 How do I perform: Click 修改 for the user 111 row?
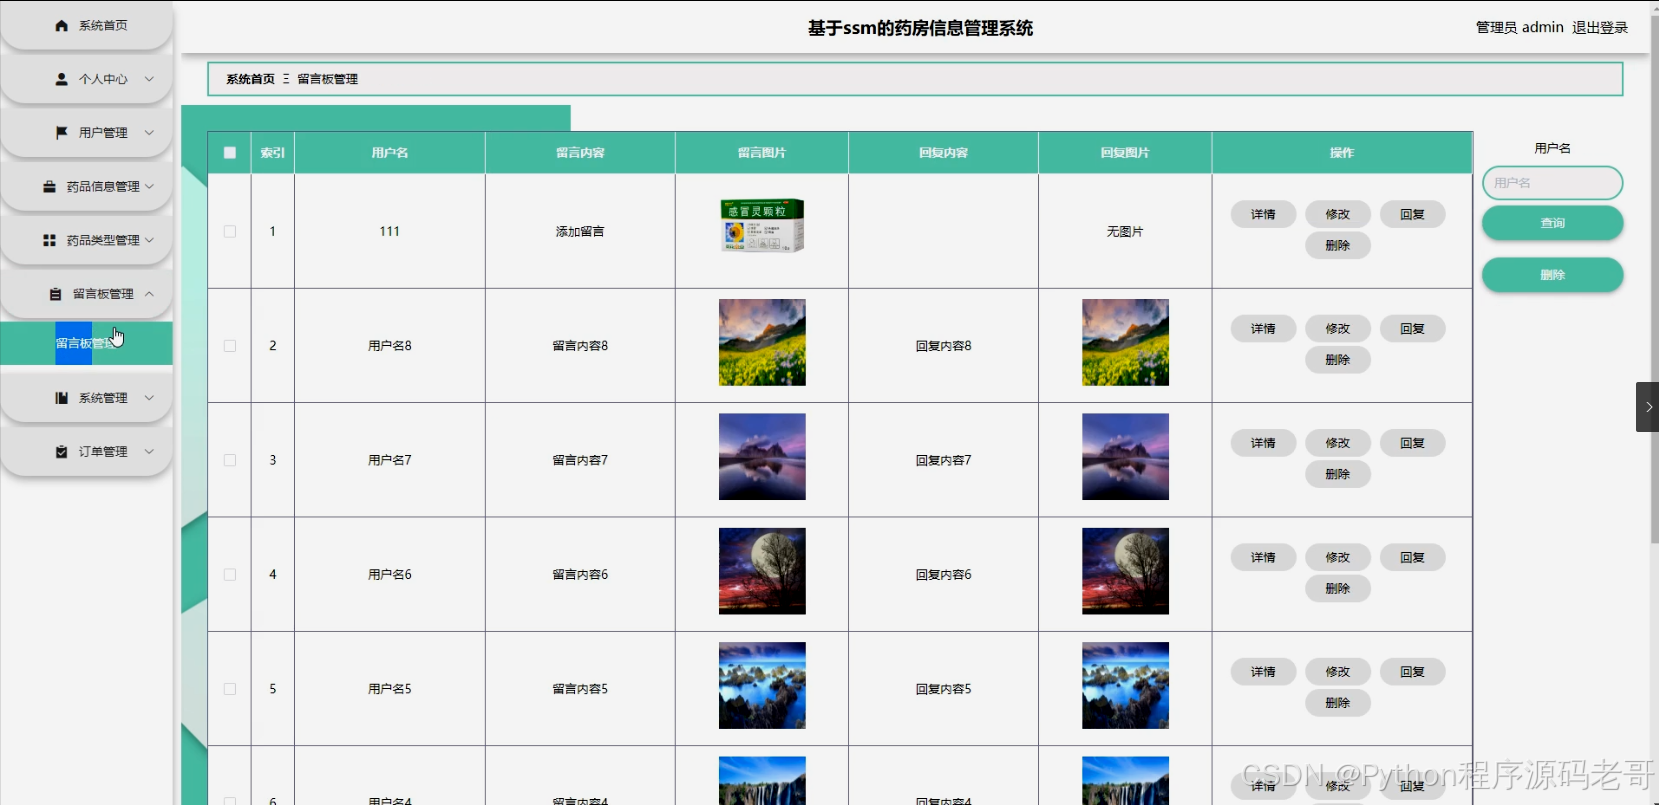click(1338, 214)
